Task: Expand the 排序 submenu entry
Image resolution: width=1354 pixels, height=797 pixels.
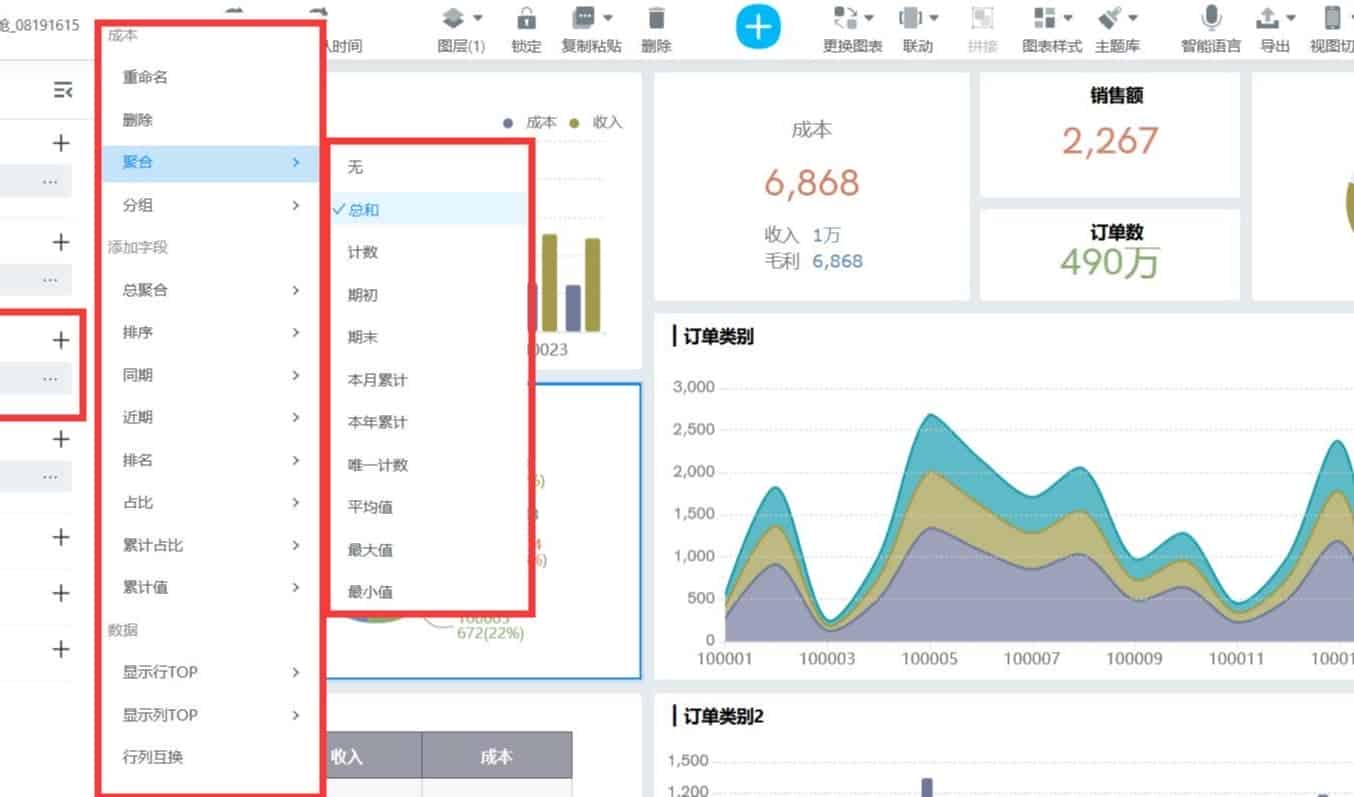Action: pos(210,332)
